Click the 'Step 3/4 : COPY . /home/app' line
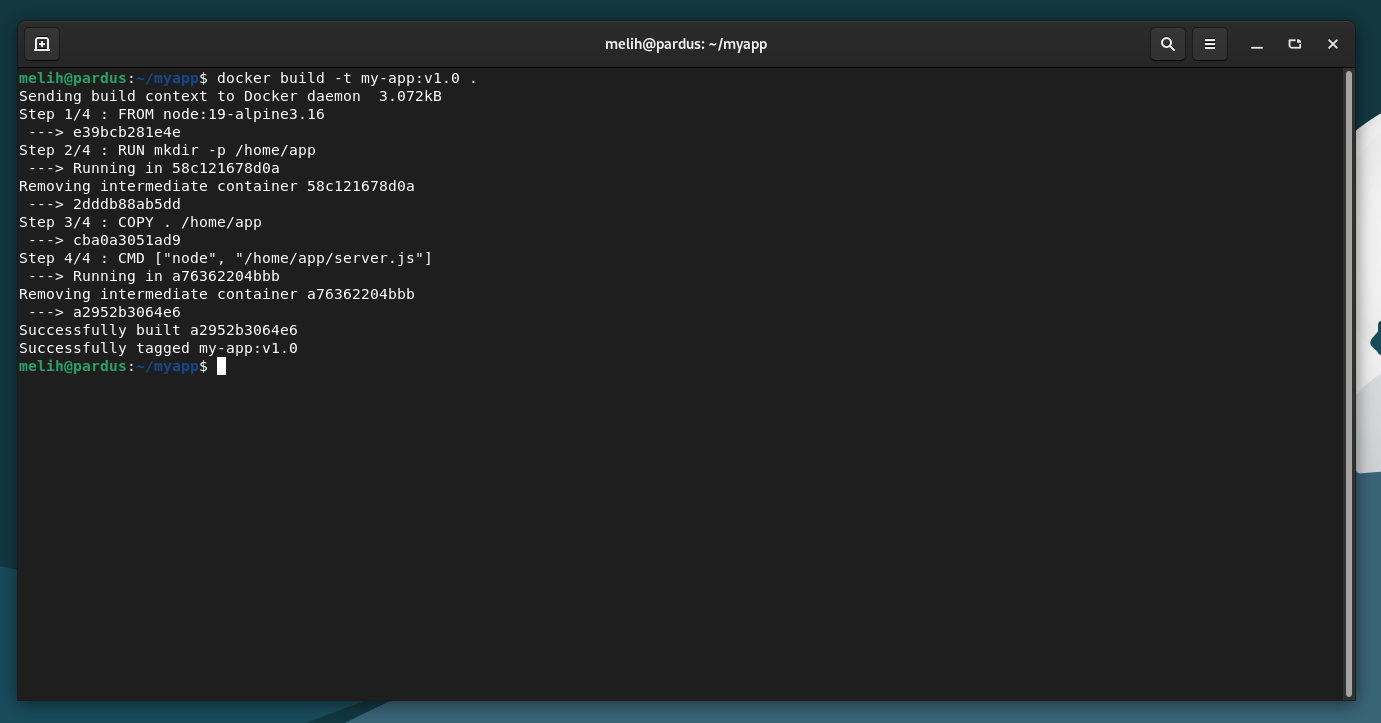1381x723 pixels. (x=140, y=222)
